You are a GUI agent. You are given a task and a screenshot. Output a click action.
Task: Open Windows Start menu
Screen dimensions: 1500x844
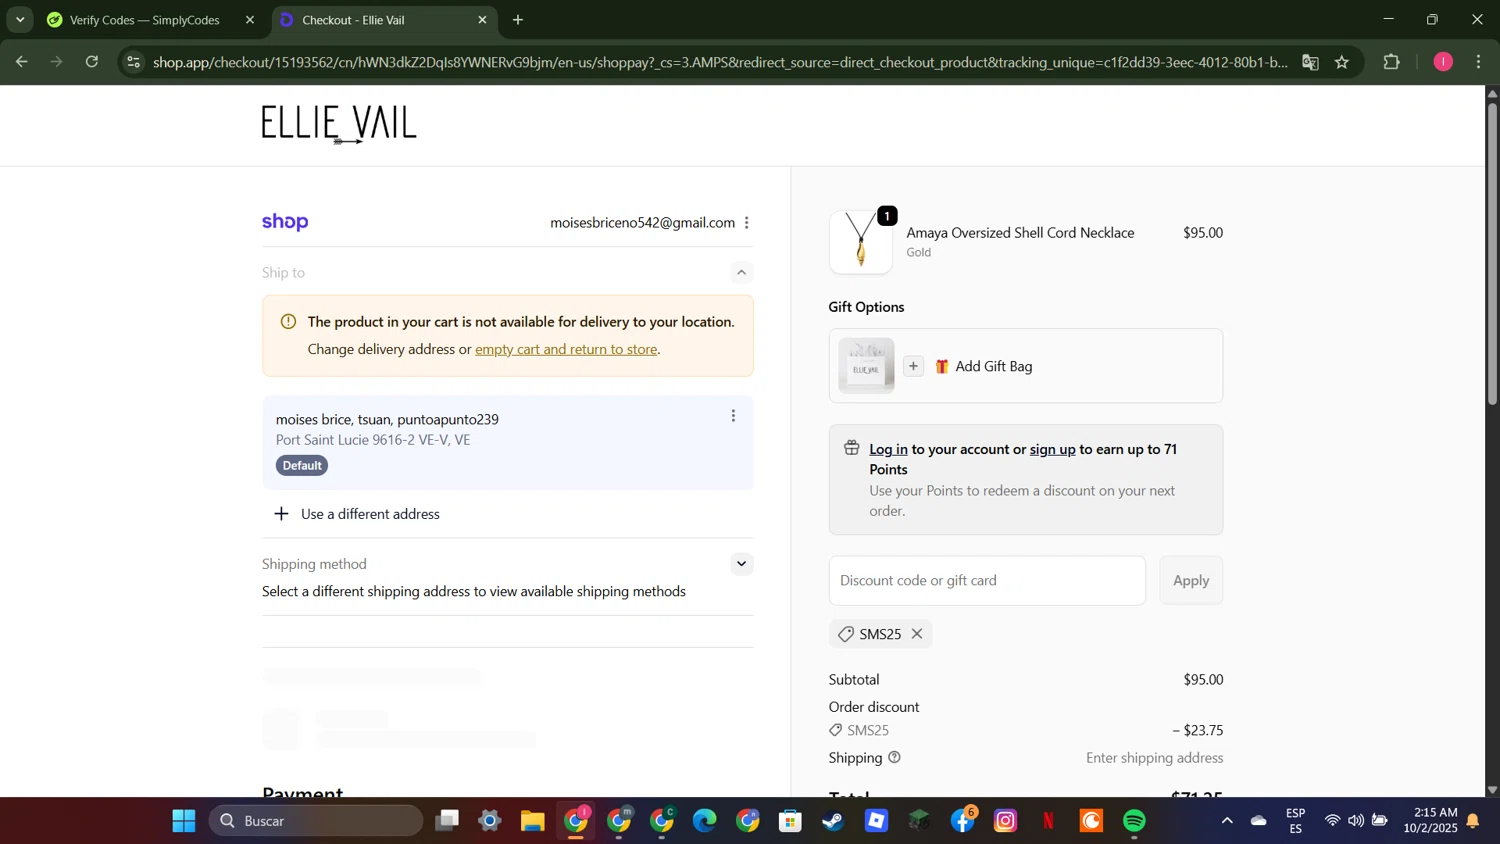(x=183, y=821)
